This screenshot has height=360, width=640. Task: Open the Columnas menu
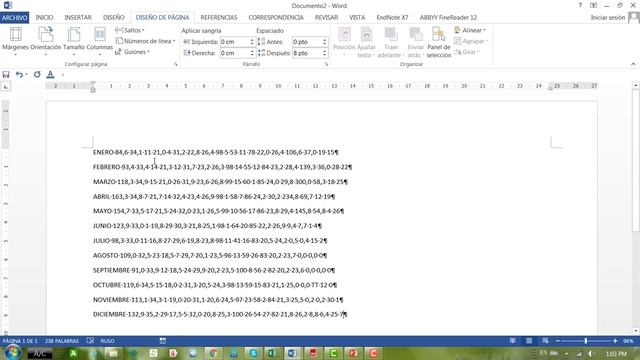100,41
